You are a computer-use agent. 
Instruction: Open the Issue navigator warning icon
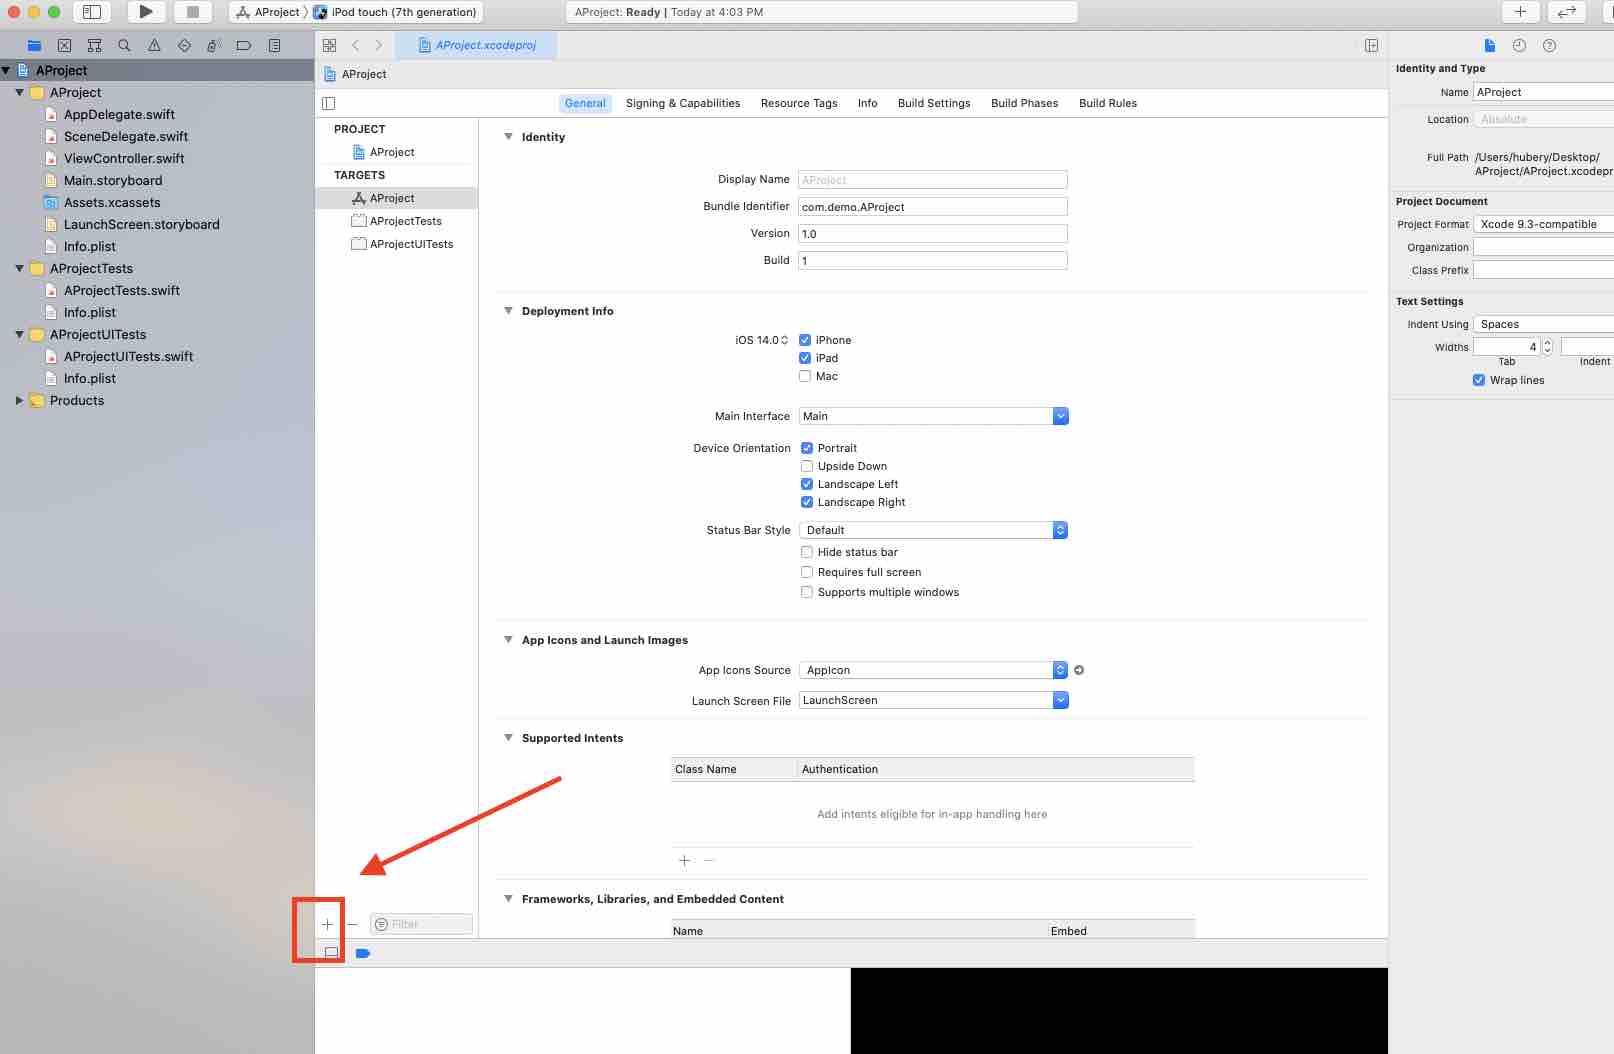click(154, 45)
